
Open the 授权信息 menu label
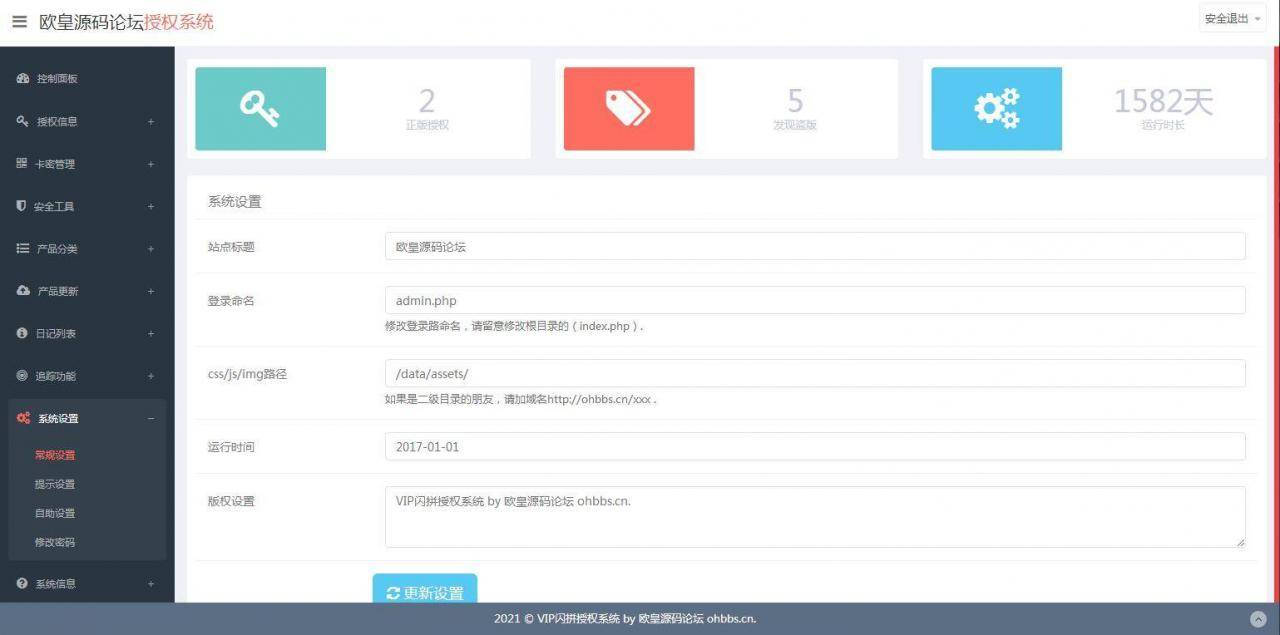click(x=57, y=122)
